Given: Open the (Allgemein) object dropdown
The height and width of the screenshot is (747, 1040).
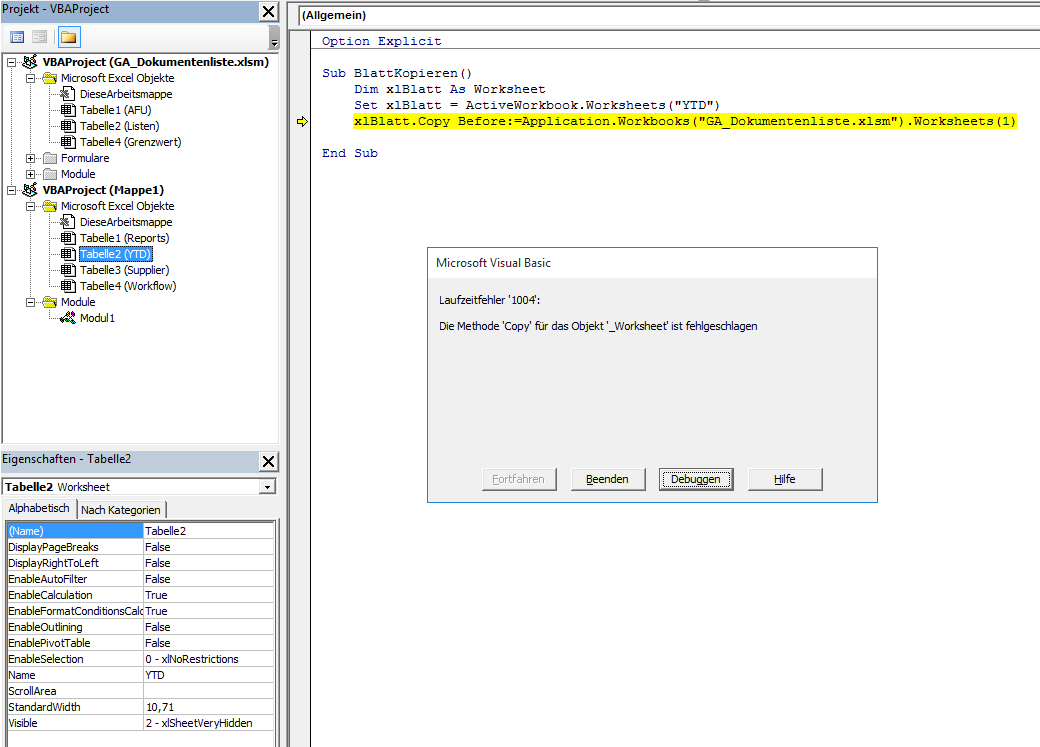Looking at the screenshot, I should click(660, 16).
